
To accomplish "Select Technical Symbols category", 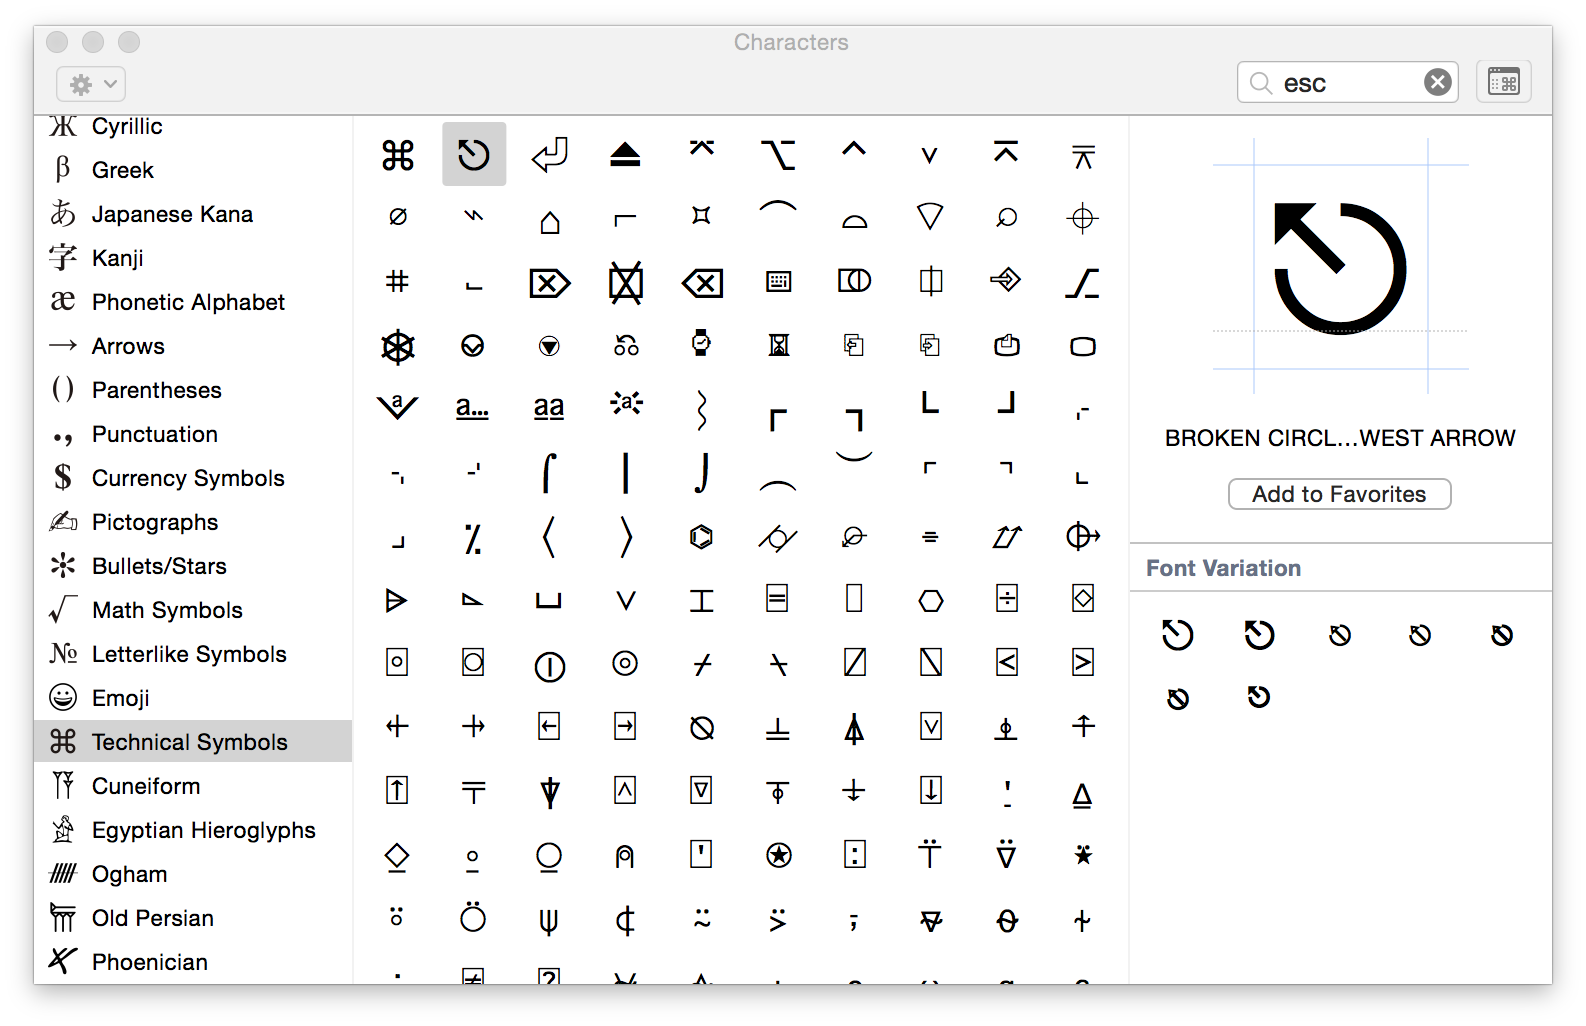I will pos(193,741).
